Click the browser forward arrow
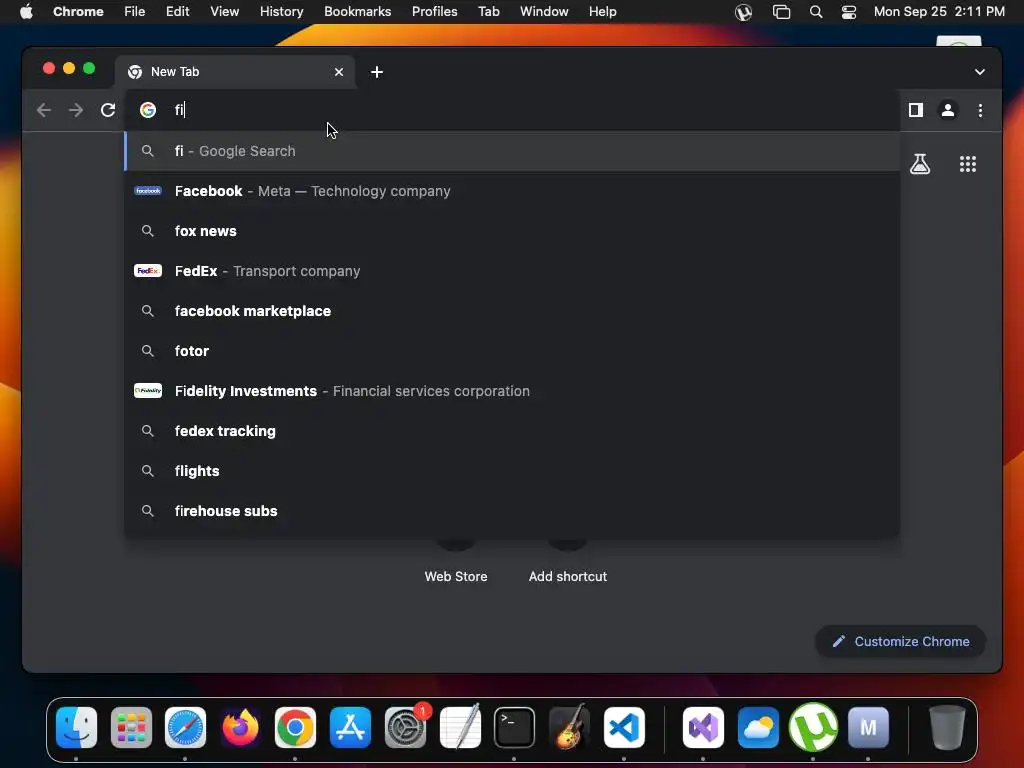The height and width of the screenshot is (768, 1024). (76, 110)
